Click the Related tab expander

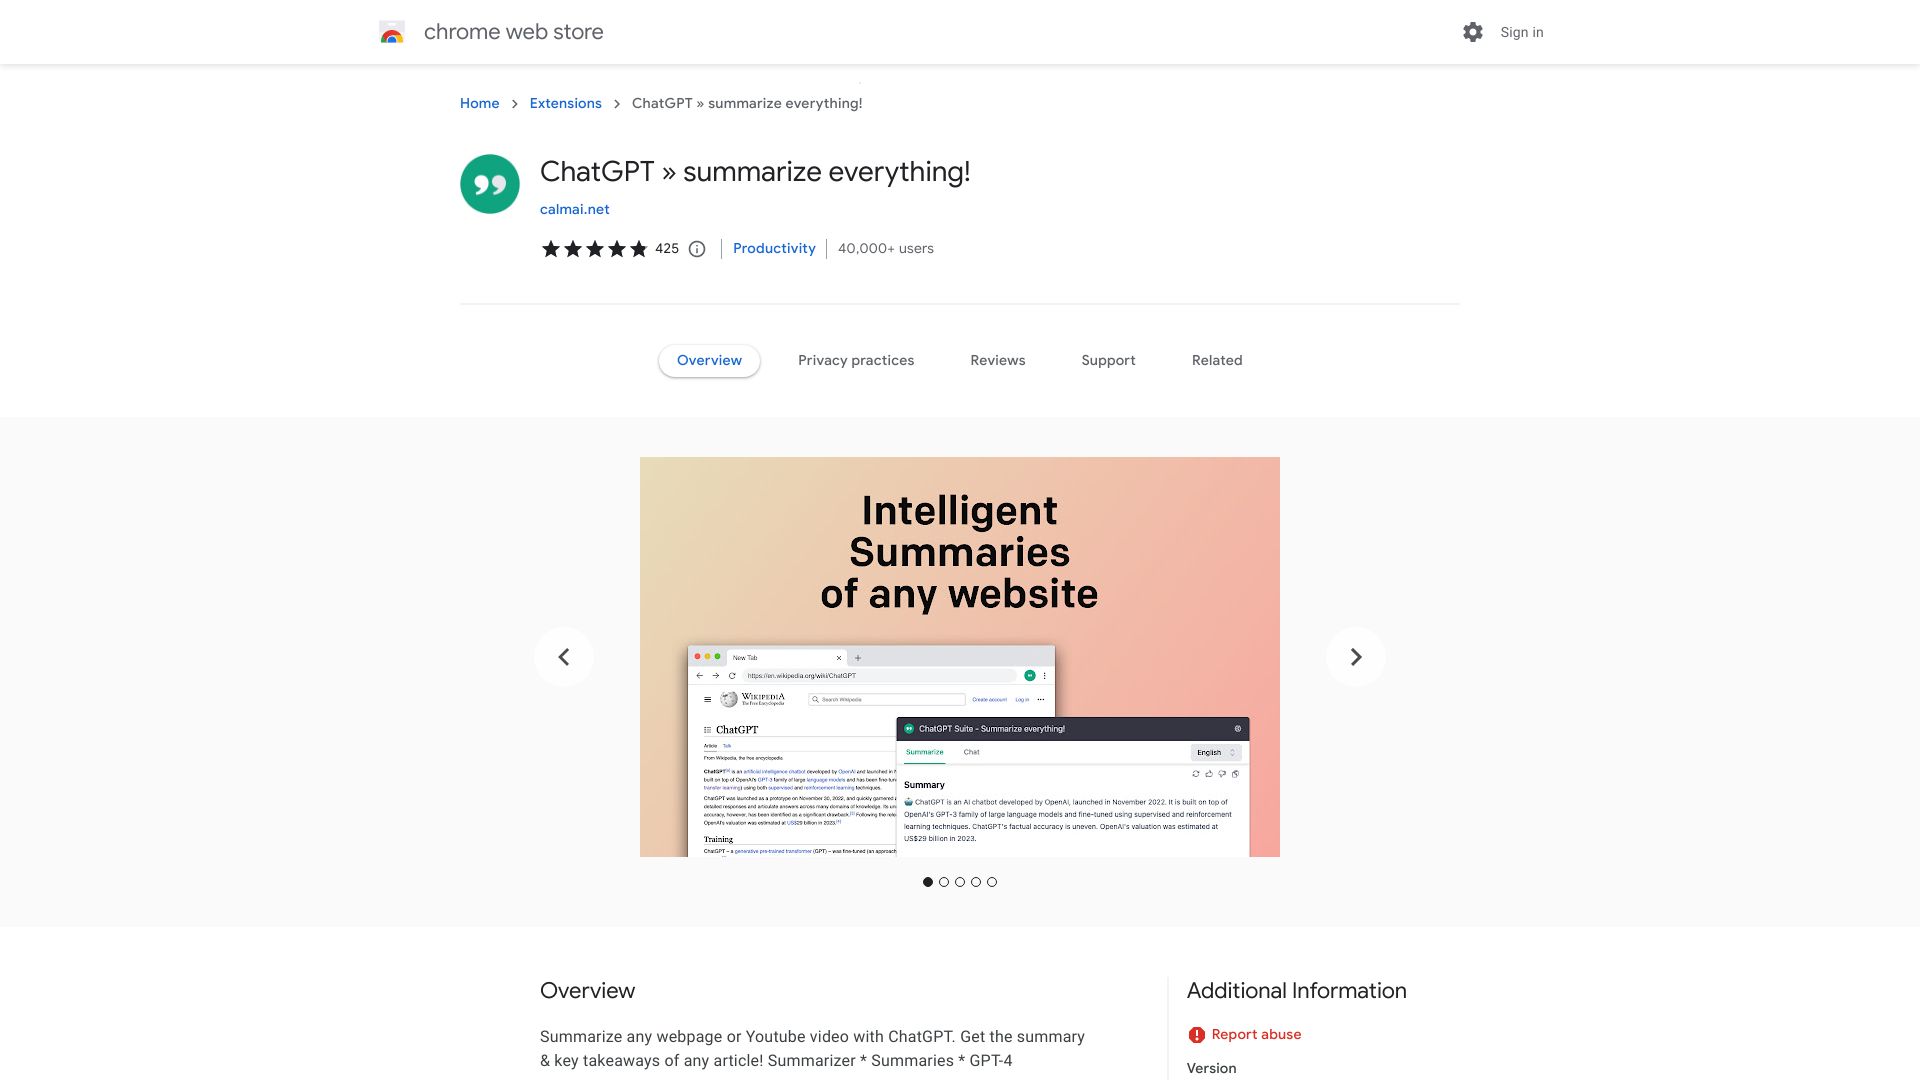coord(1216,360)
